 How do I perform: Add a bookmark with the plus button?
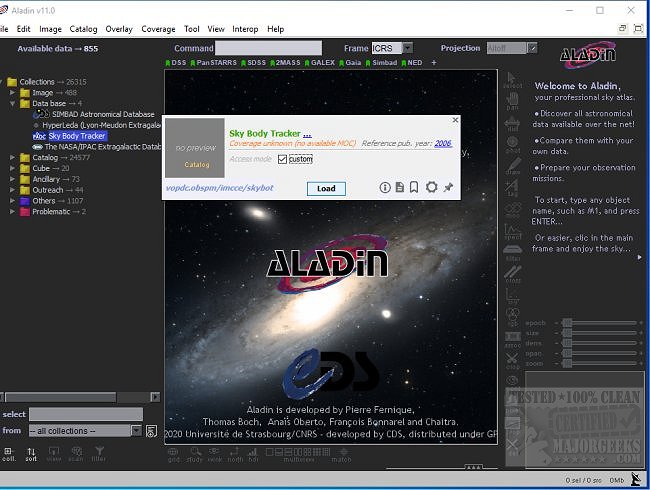point(434,63)
